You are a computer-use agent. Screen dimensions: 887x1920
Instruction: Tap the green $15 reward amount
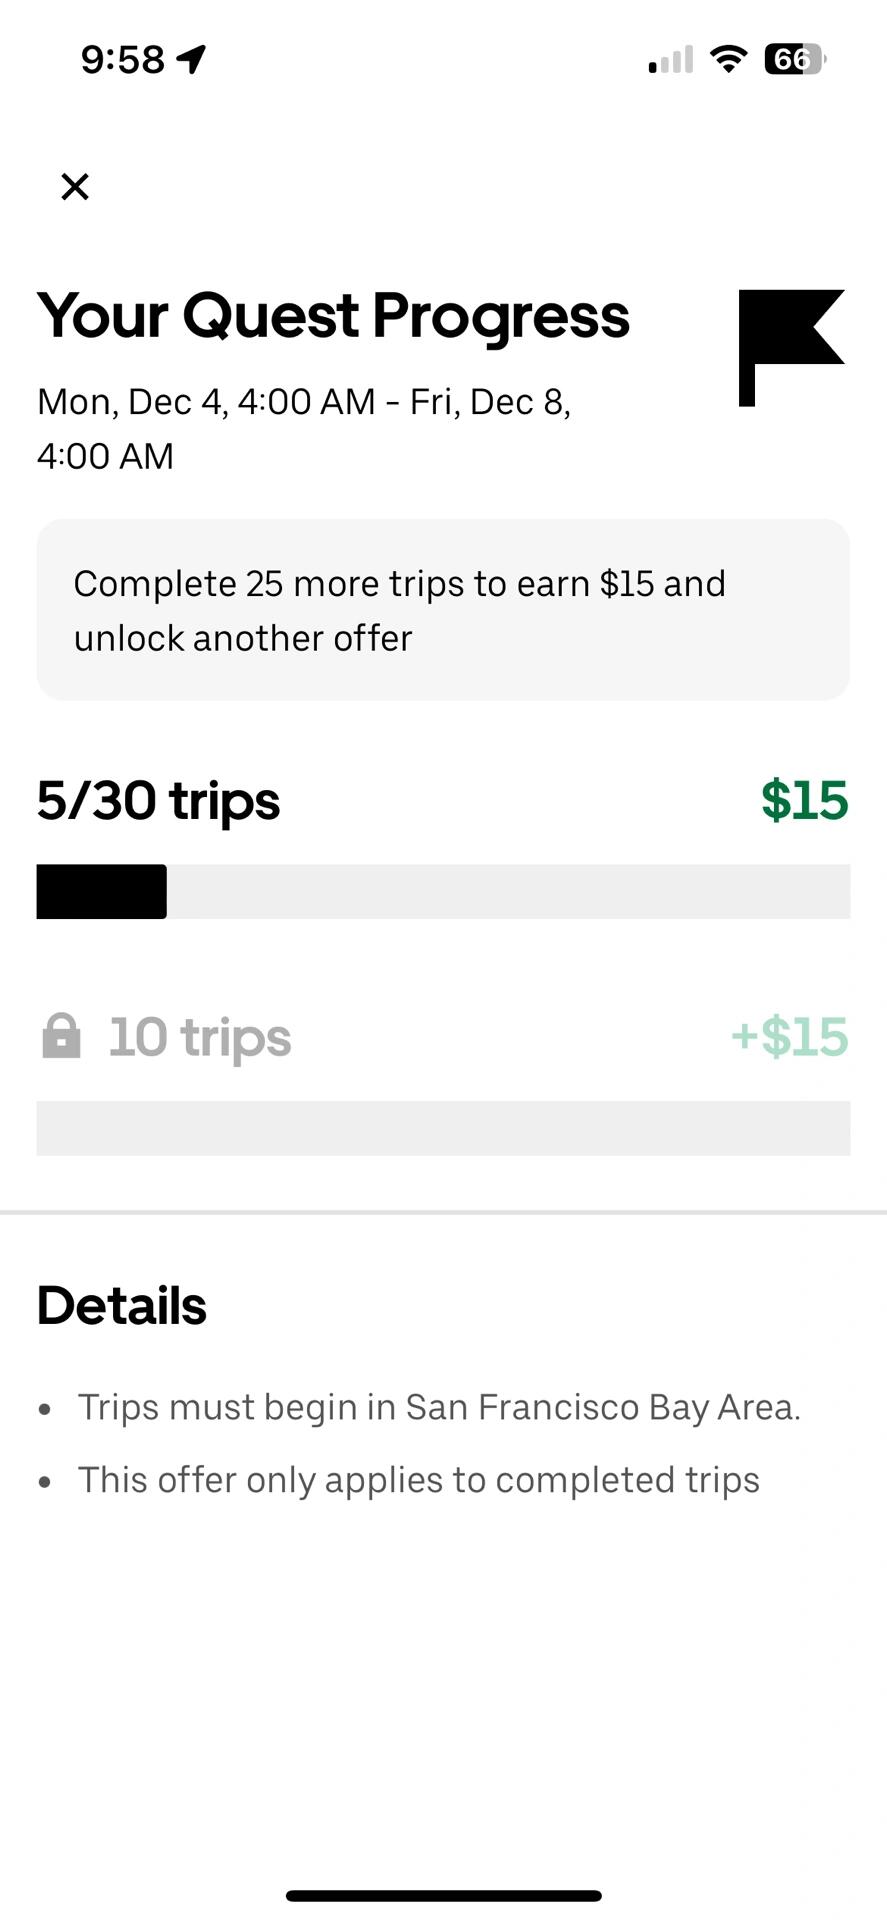pos(804,801)
